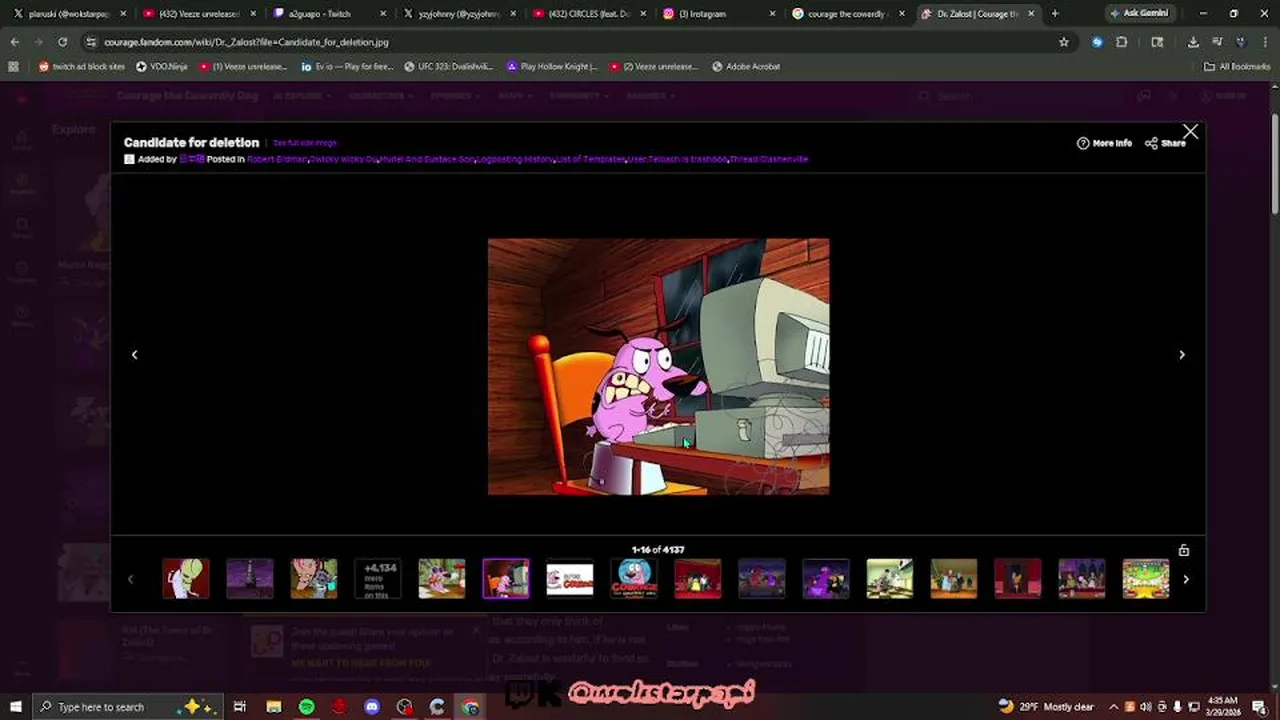Select the first carousel thumbnail with the red background
Screen dimensions: 1280x720
[x=186, y=579]
